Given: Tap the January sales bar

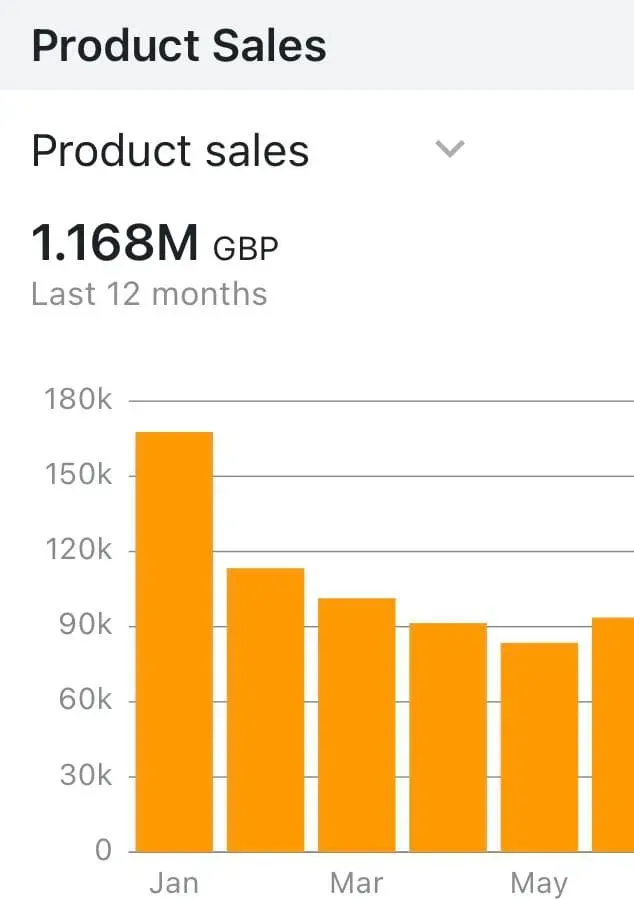Looking at the screenshot, I should click(174, 642).
